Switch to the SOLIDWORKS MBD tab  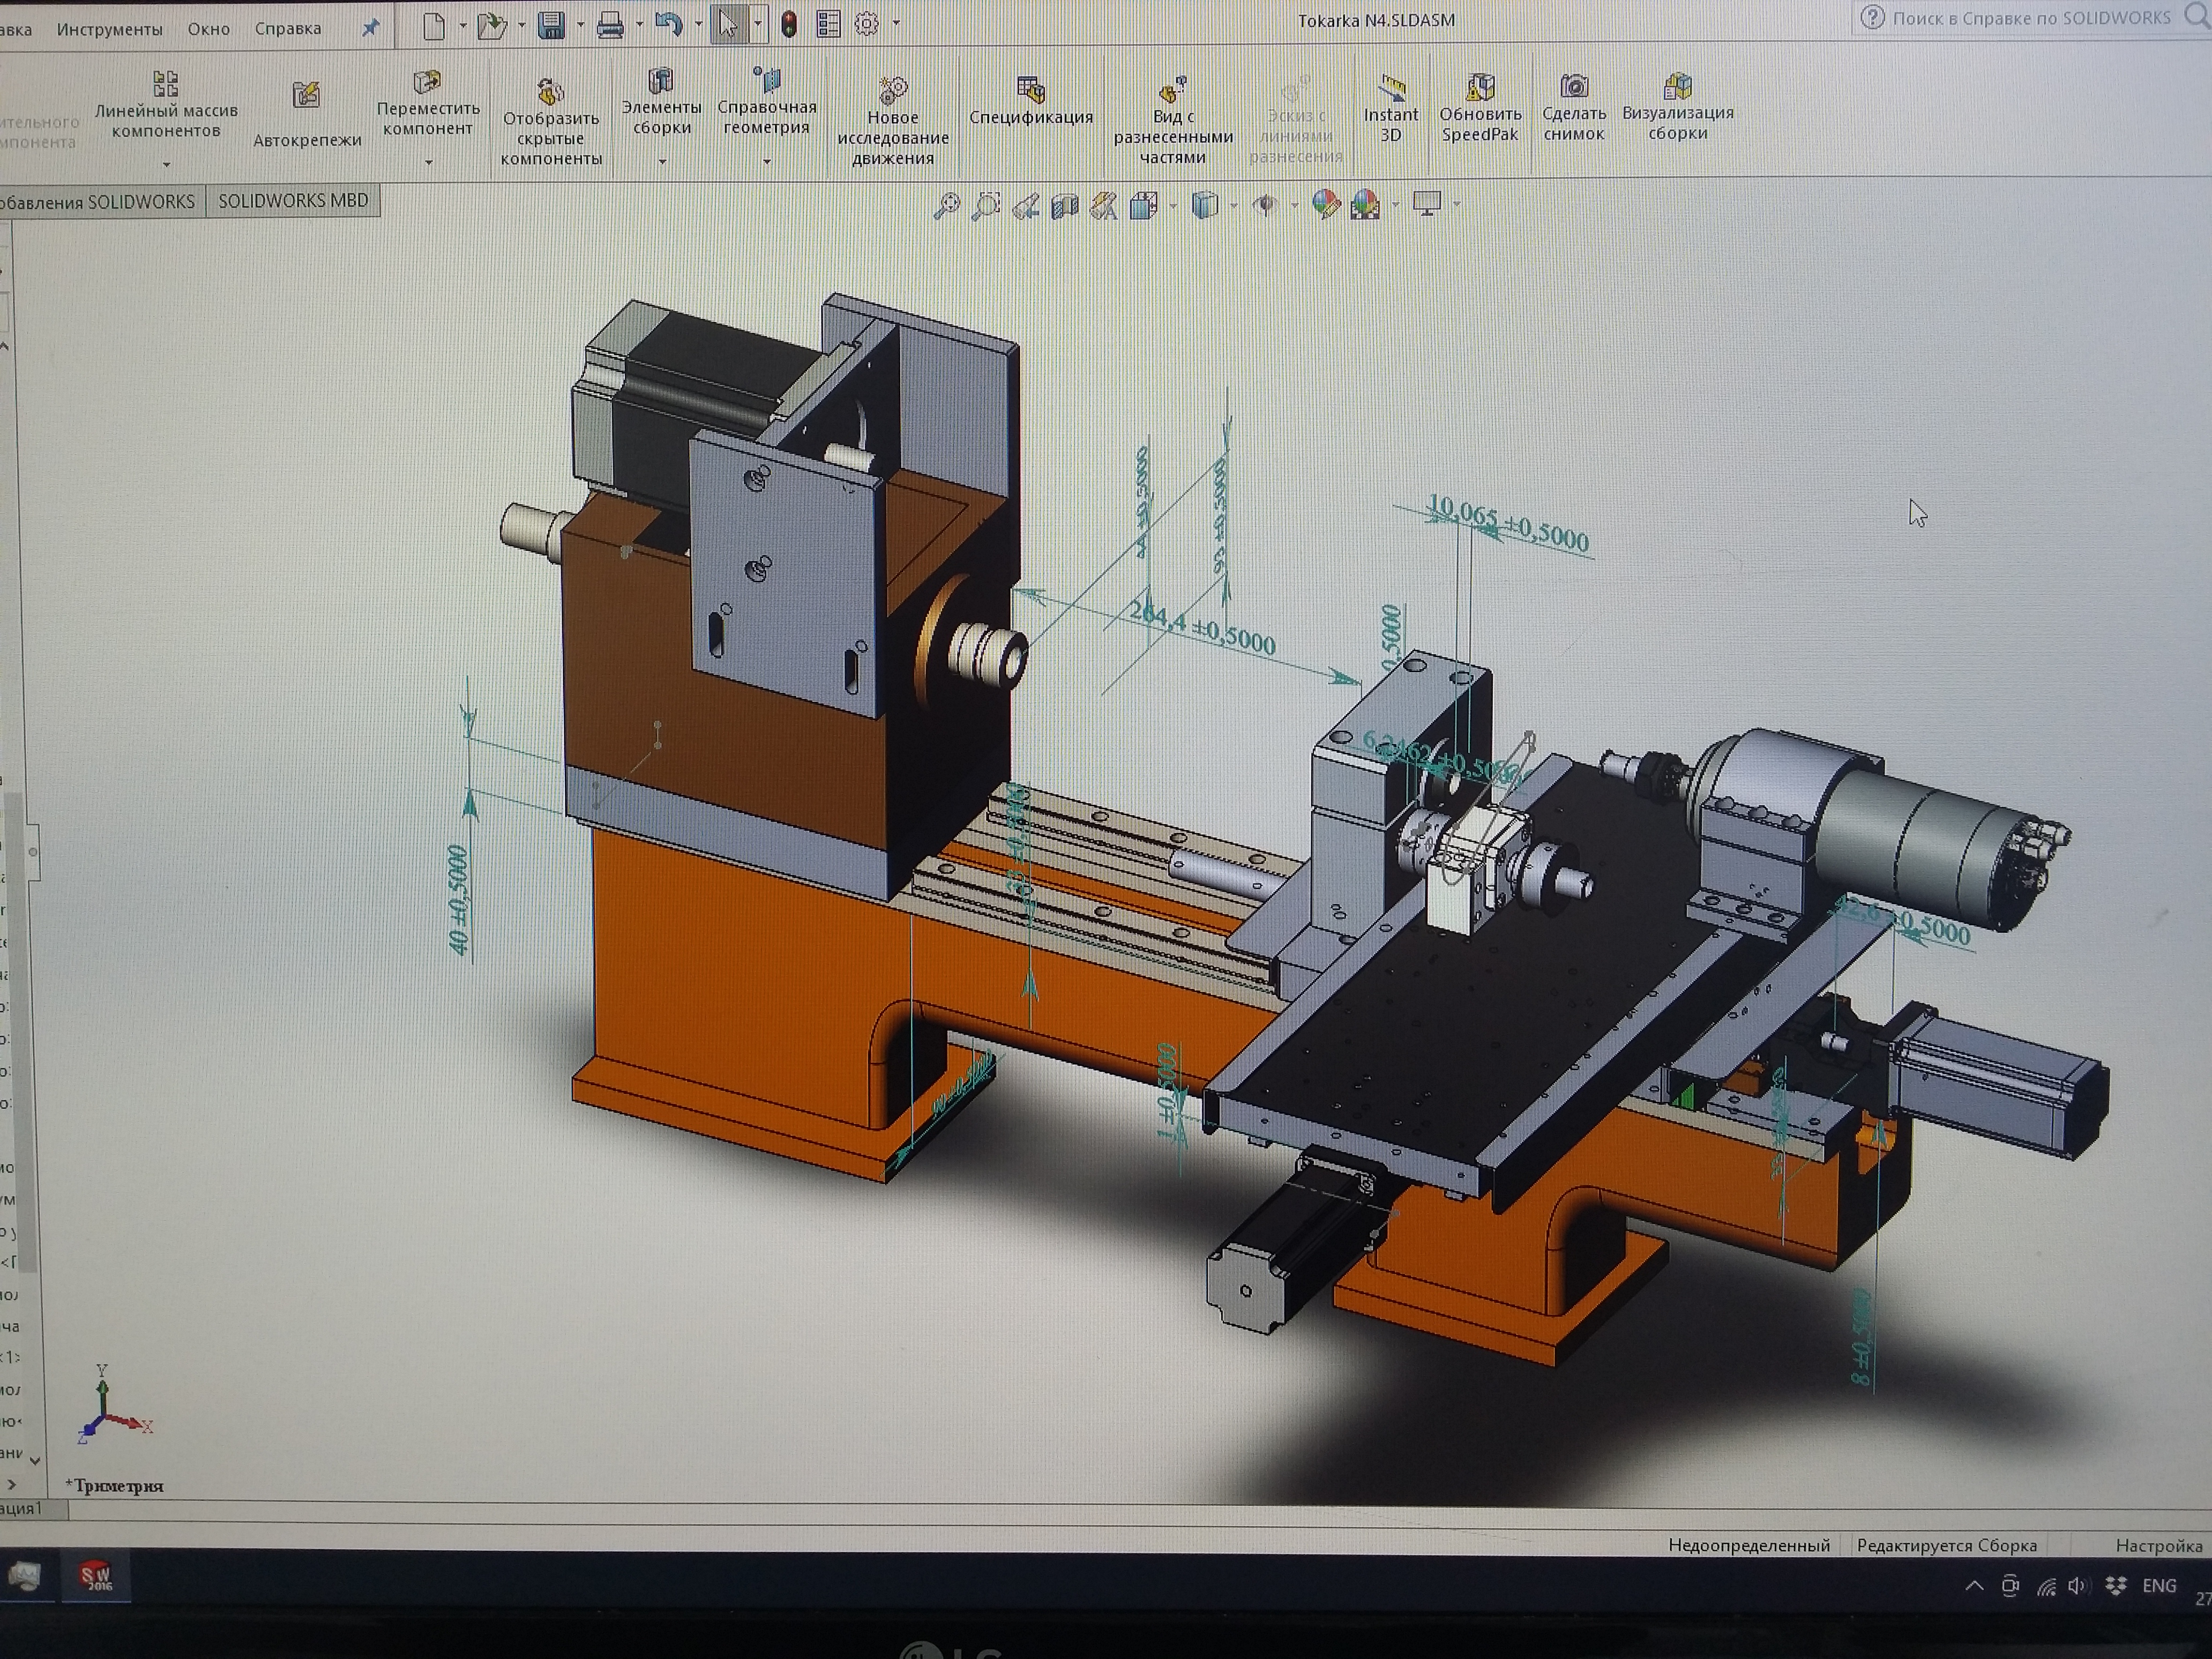pos(293,201)
